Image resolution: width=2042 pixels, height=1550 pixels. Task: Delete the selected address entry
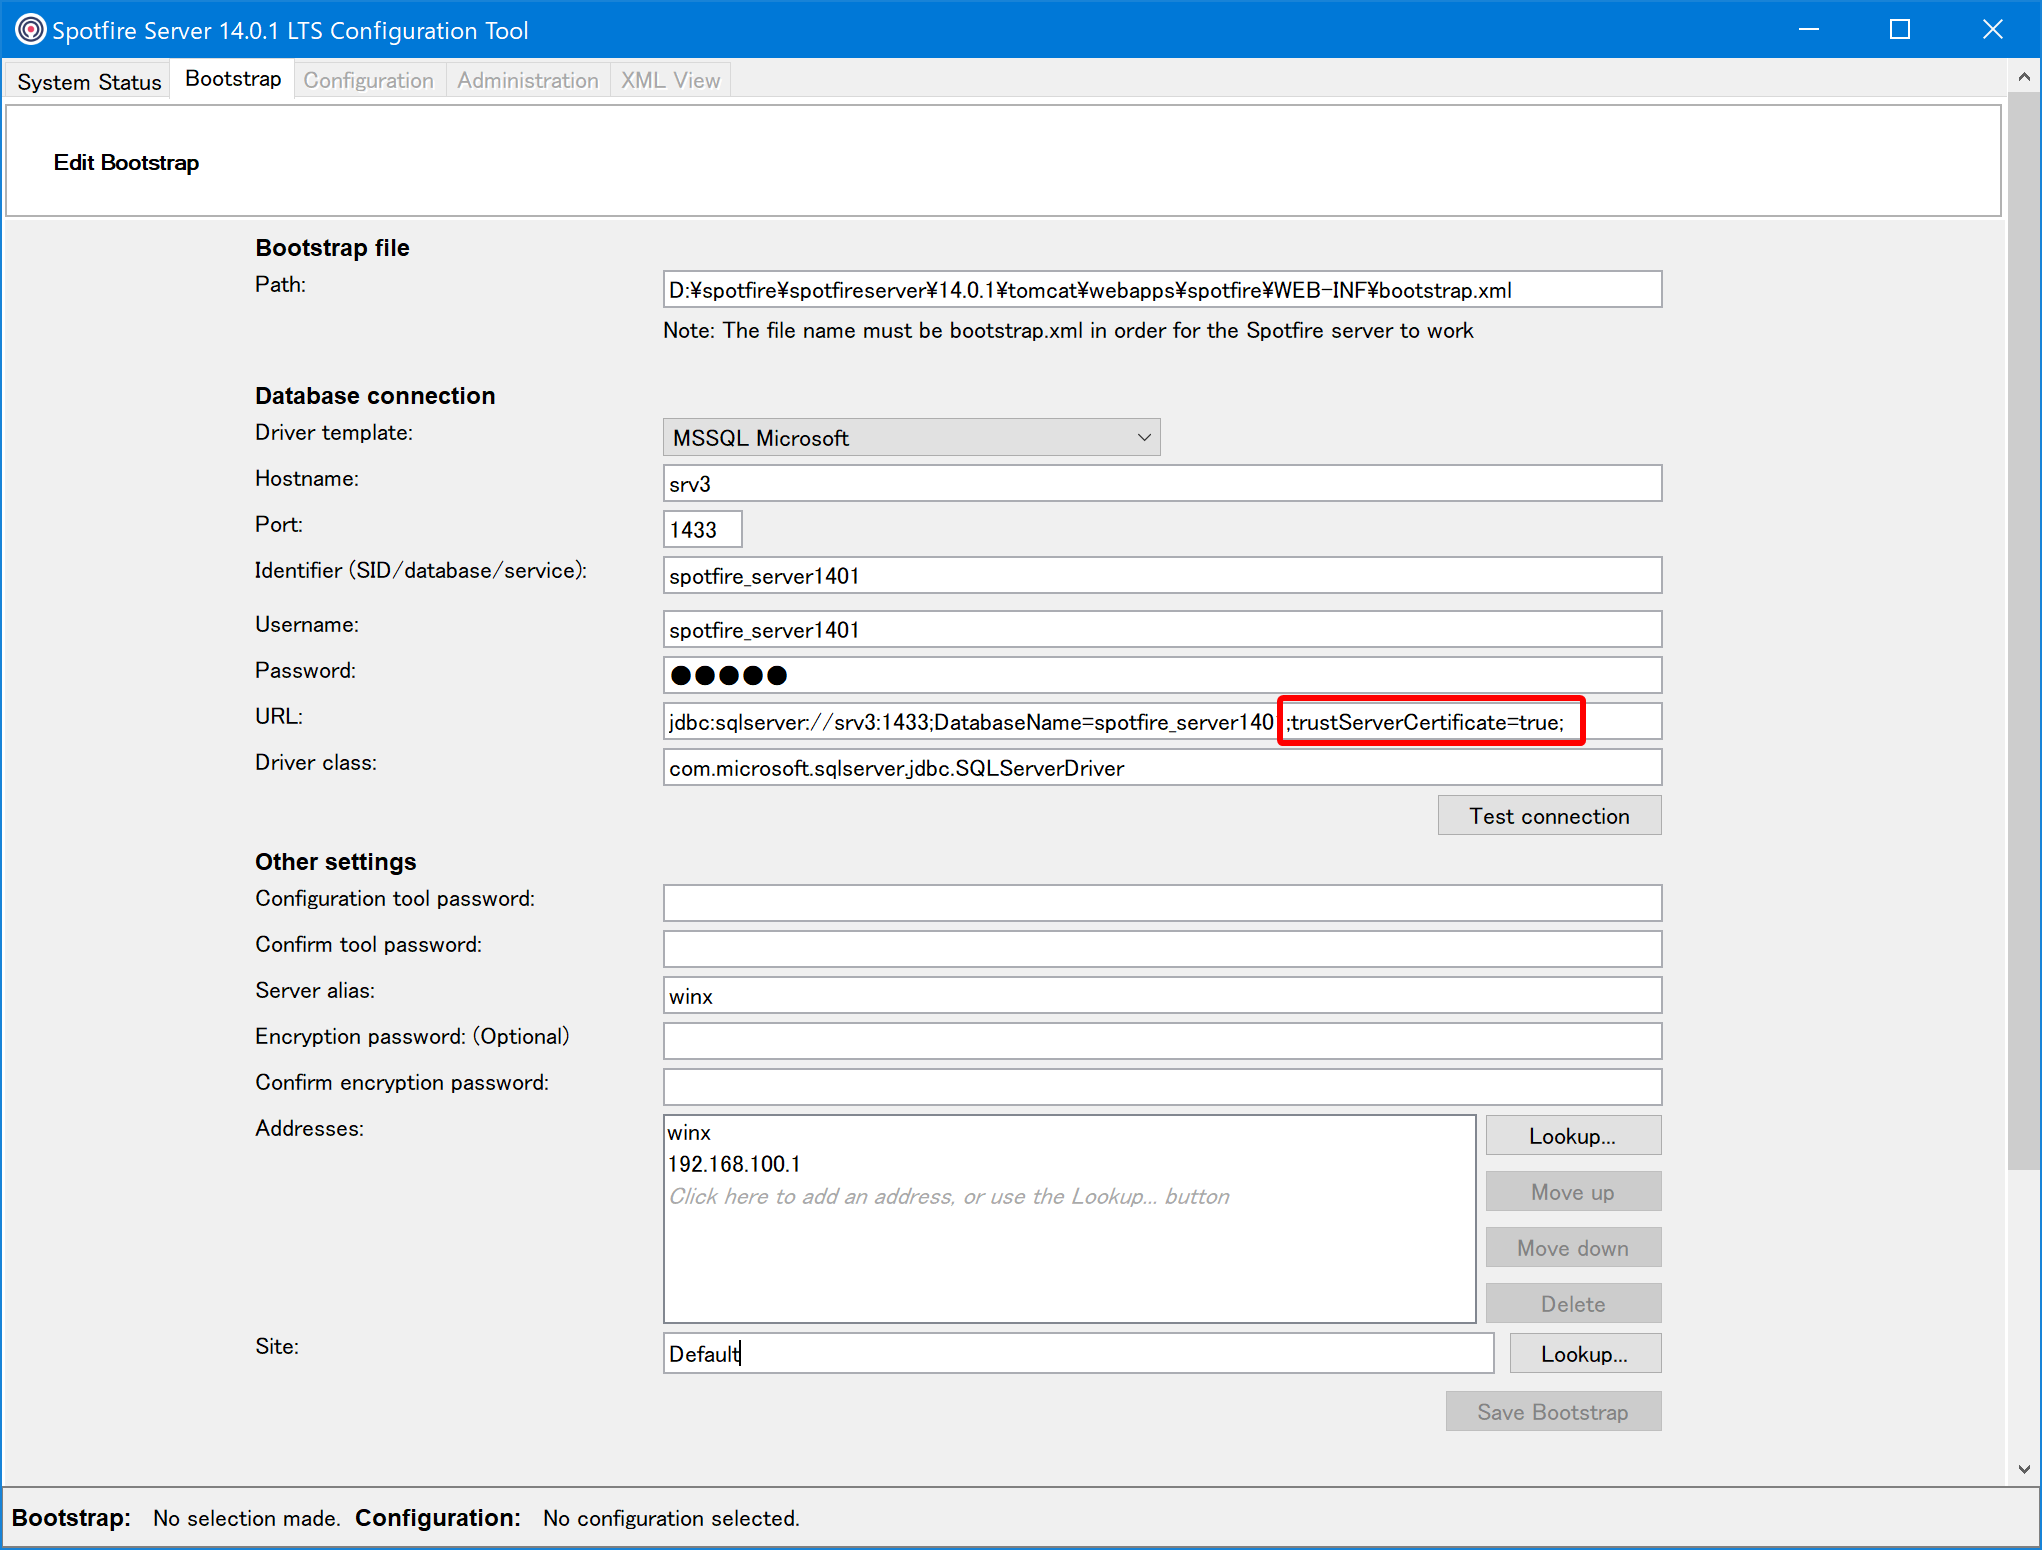(x=1573, y=1303)
